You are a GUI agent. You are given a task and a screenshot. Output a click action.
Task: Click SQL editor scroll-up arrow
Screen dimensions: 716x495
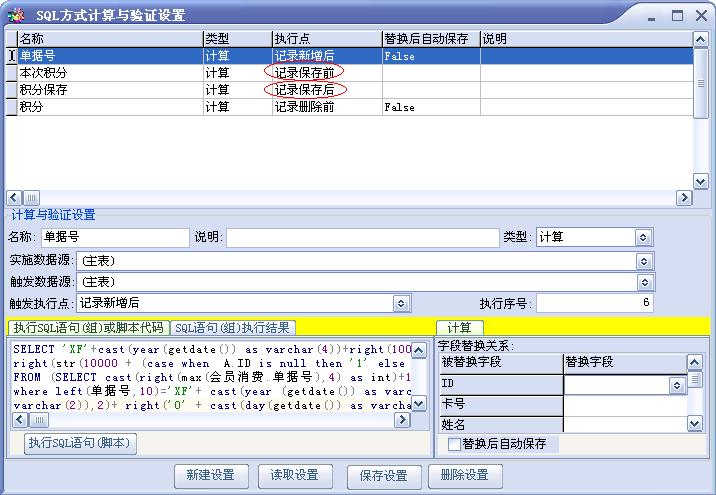click(418, 350)
